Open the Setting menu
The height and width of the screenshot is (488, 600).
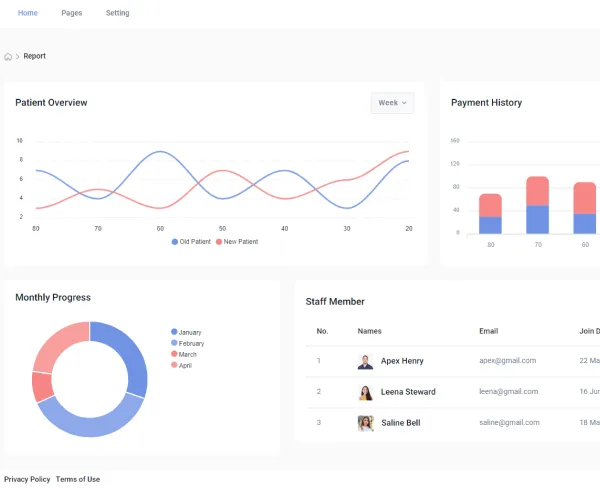pyautogui.click(x=117, y=13)
